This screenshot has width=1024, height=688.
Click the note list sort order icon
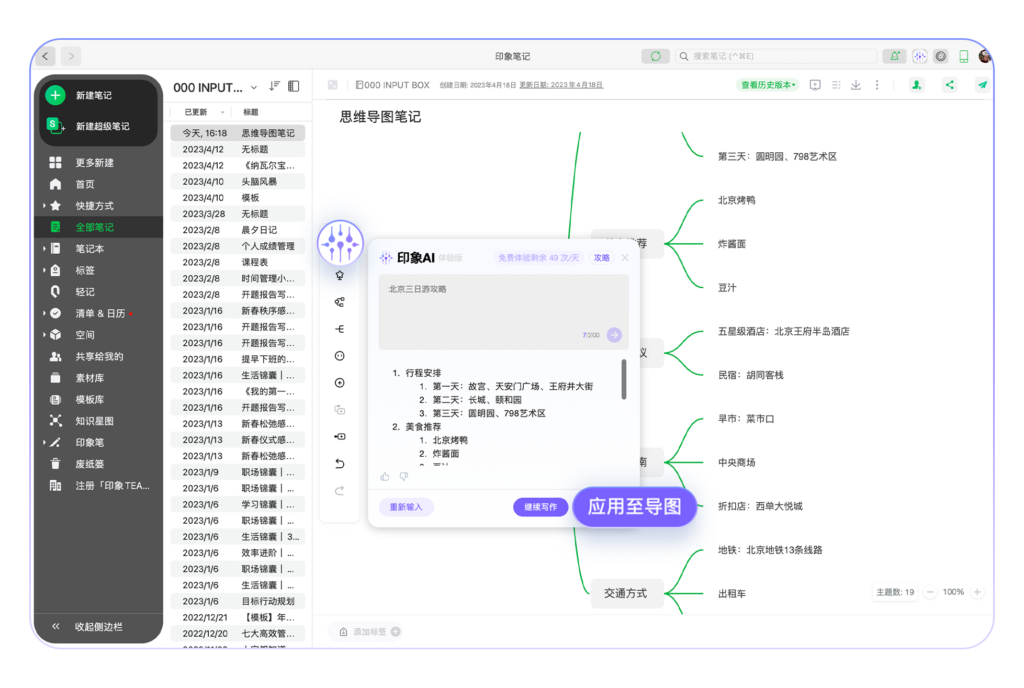click(x=274, y=86)
